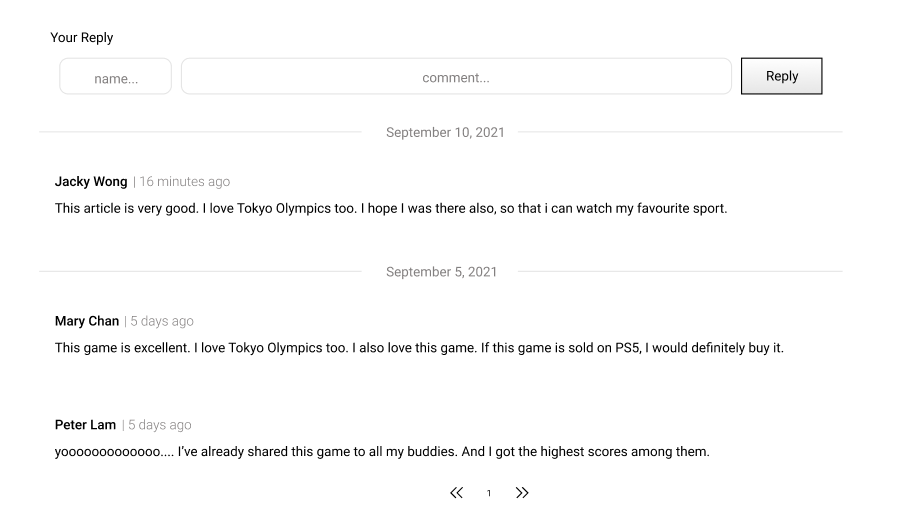The width and height of the screenshot is (902, 513).
Task: Click the September 10, 2021 date separator
Action: coord(445,132)
